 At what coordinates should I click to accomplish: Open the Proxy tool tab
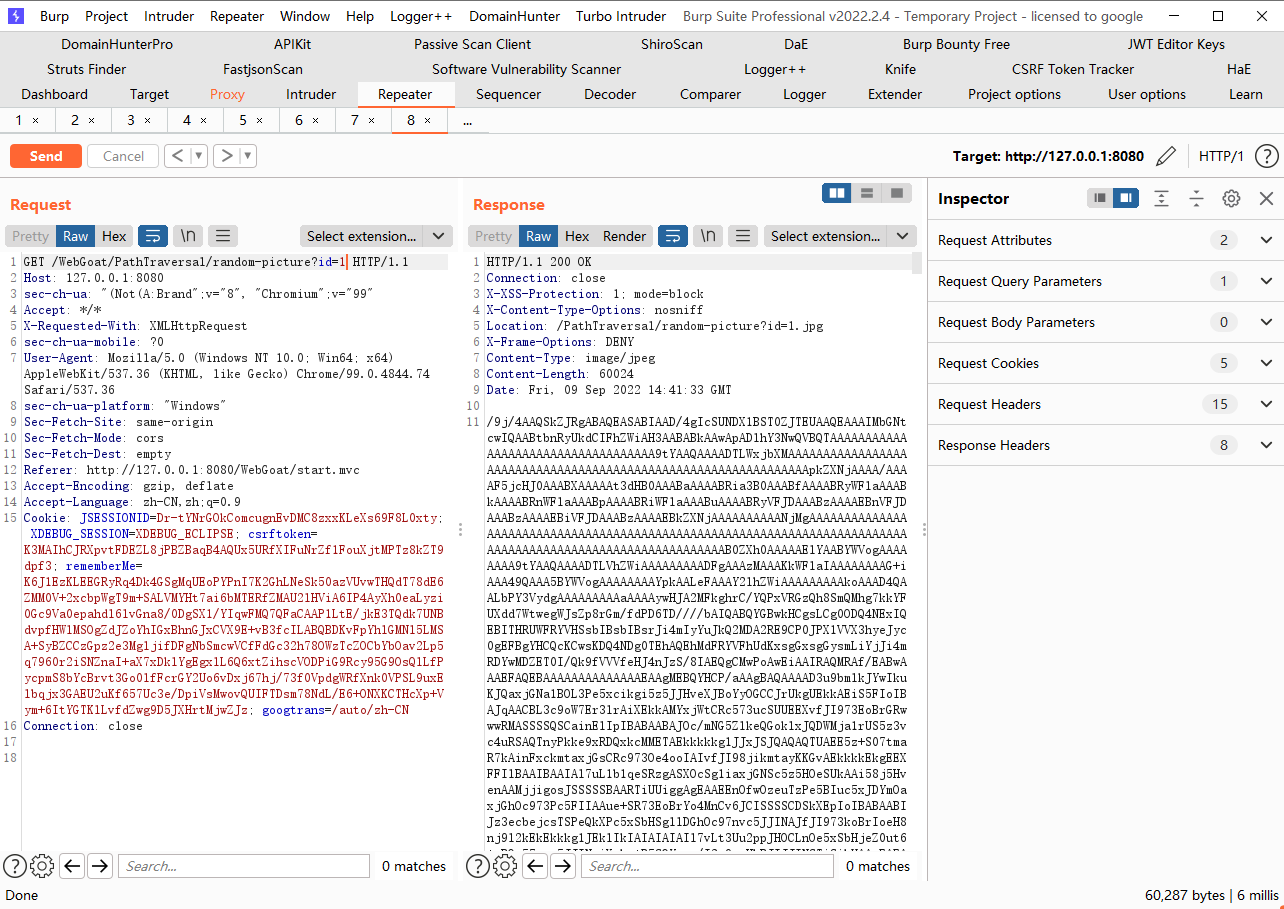point(227,94)
